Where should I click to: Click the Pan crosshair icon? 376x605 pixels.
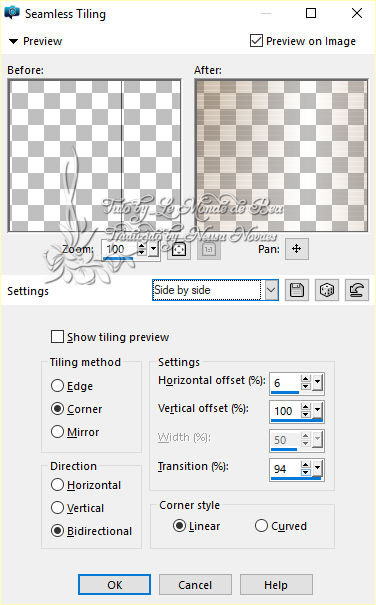point(296,249)
